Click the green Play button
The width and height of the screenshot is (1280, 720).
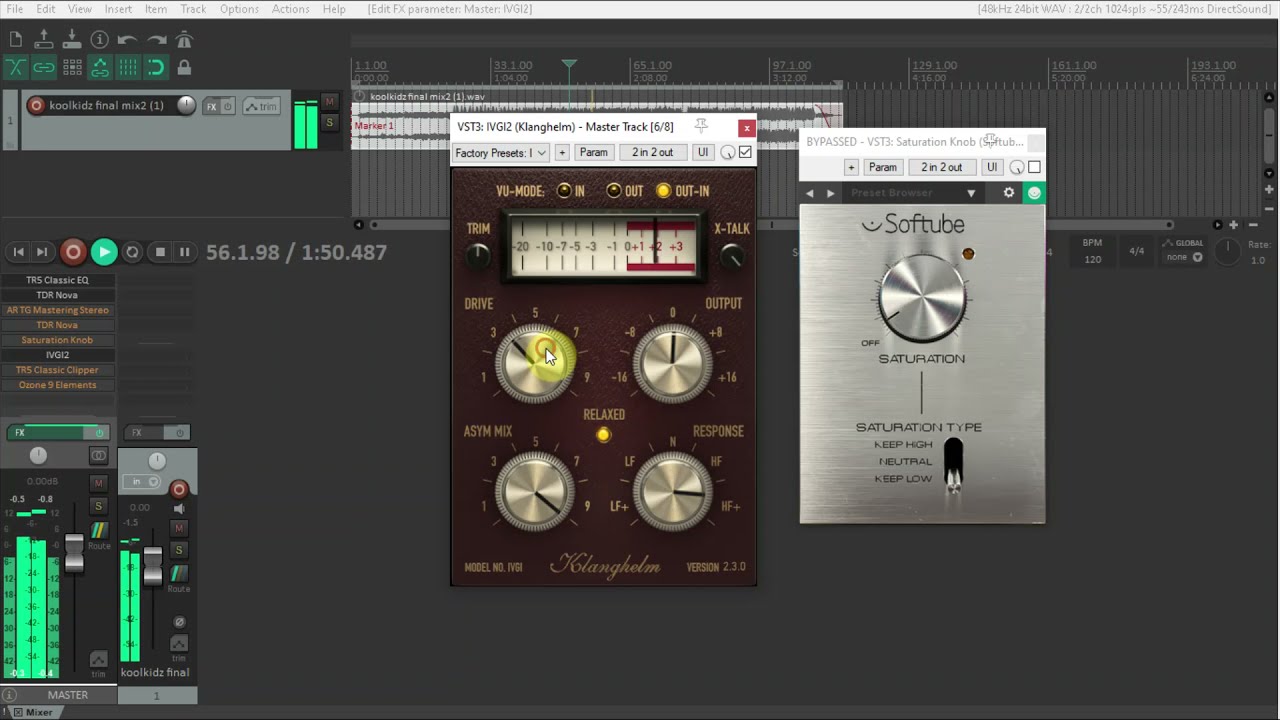[104, 252]
